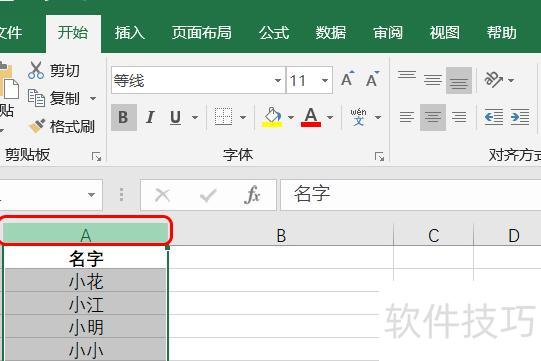541x361 pixels.
Task: Increase indent
Action: [x=520, y=117]
